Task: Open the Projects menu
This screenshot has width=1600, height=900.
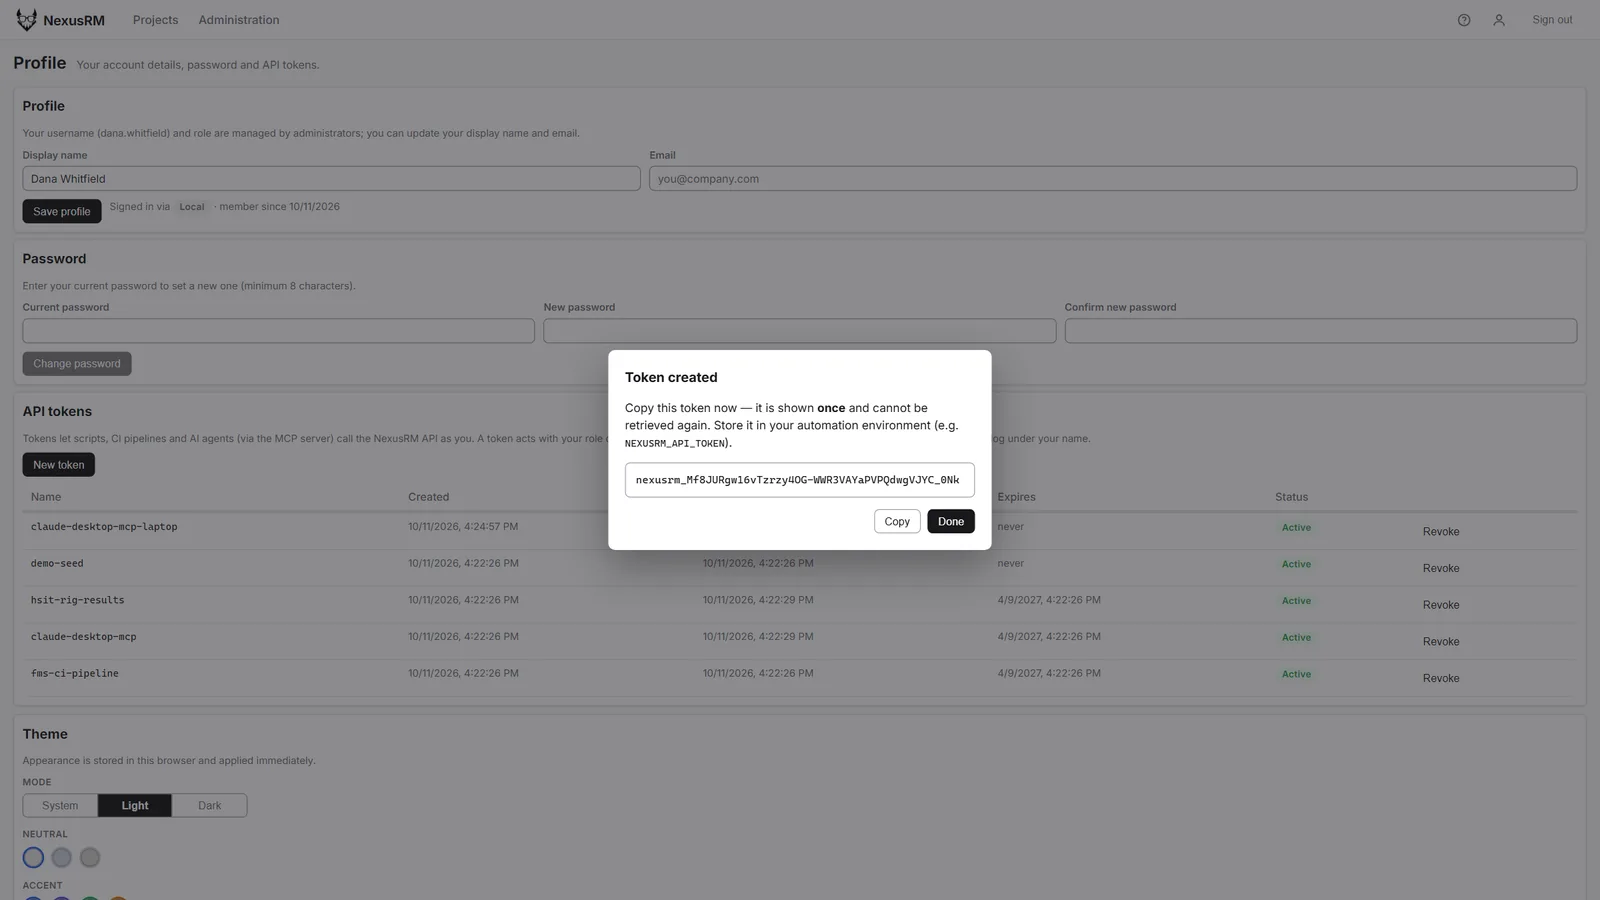Action: (155, 20)
